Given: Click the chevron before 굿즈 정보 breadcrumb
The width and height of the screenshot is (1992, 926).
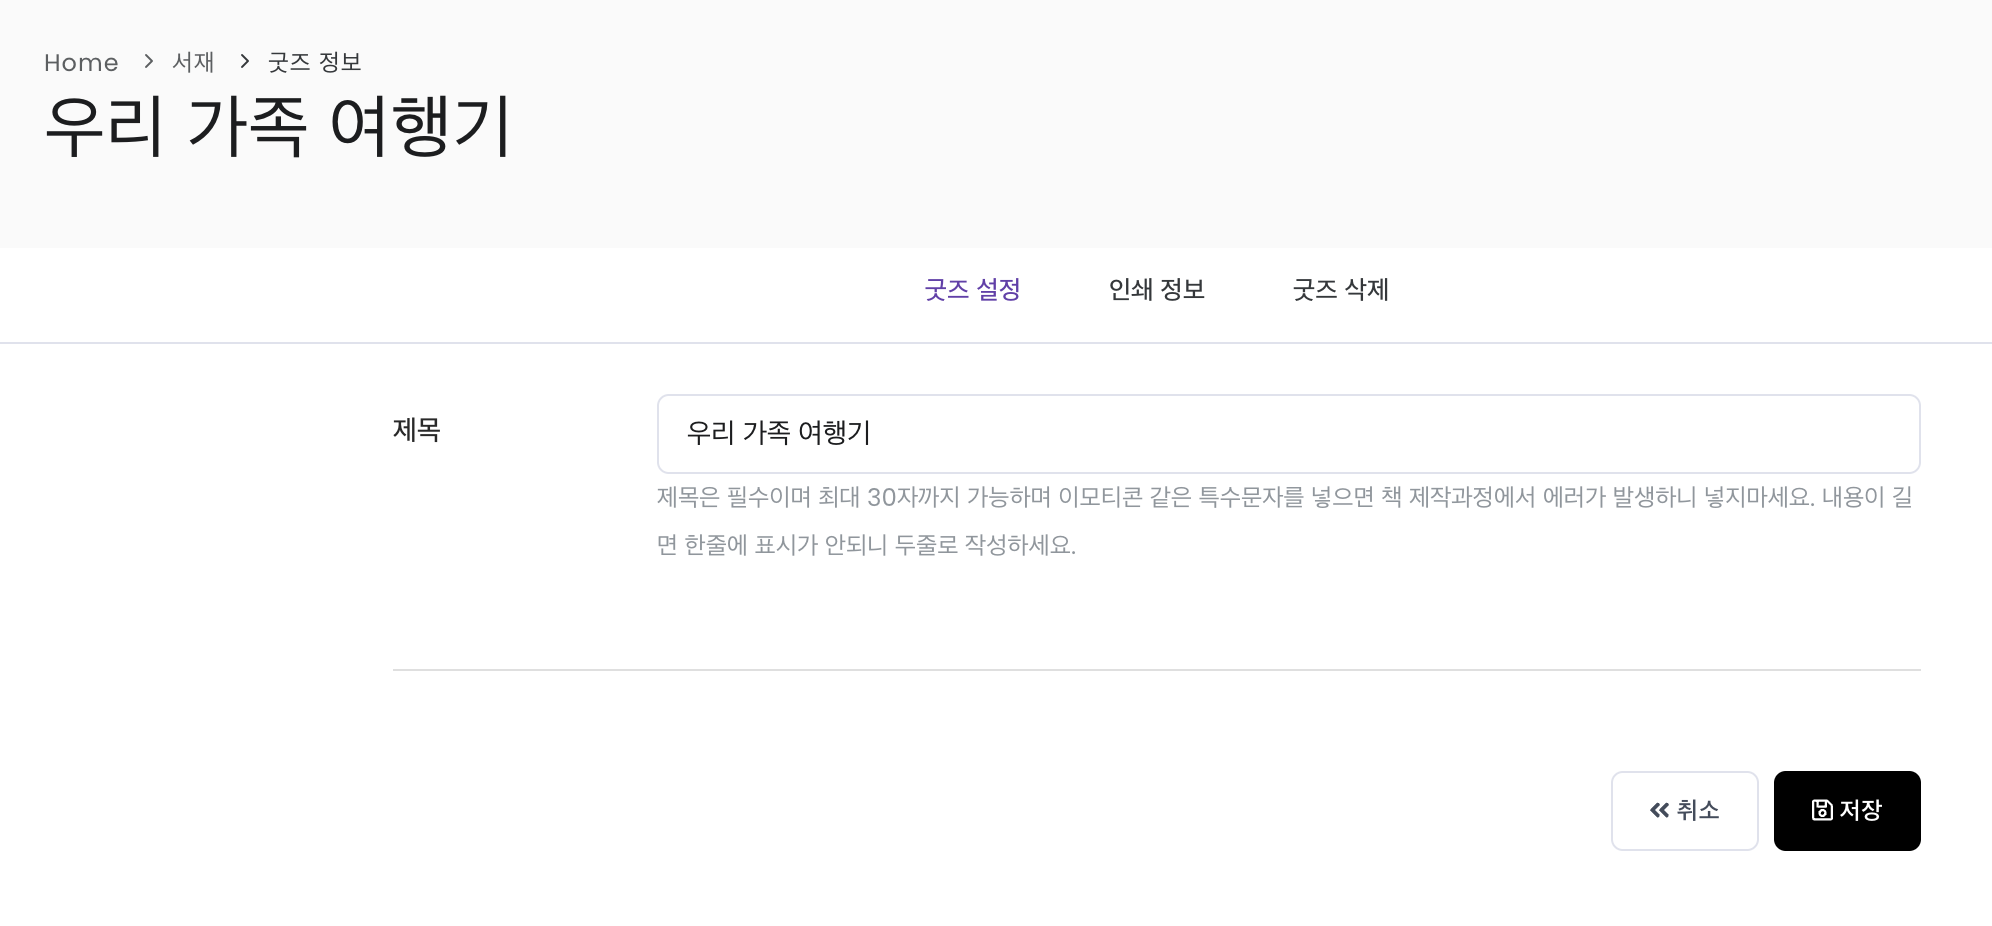Looking at the screenshot, I should point(244,61).
